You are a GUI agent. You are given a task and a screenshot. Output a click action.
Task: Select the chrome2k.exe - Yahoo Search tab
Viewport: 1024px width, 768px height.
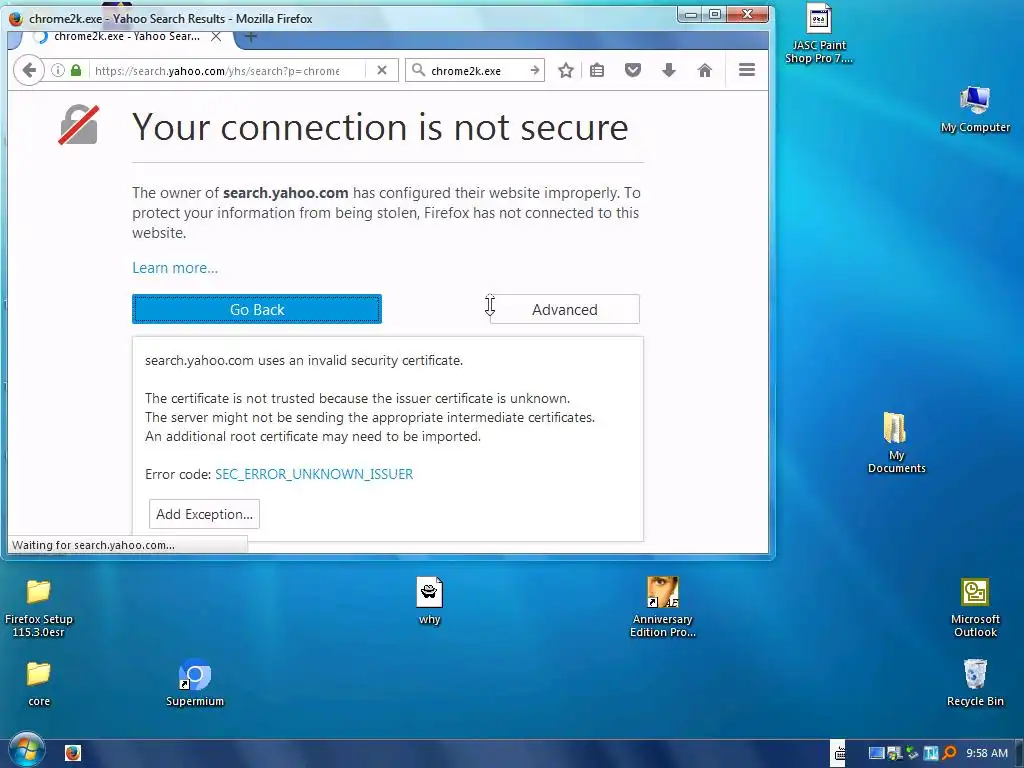(127, 37)
